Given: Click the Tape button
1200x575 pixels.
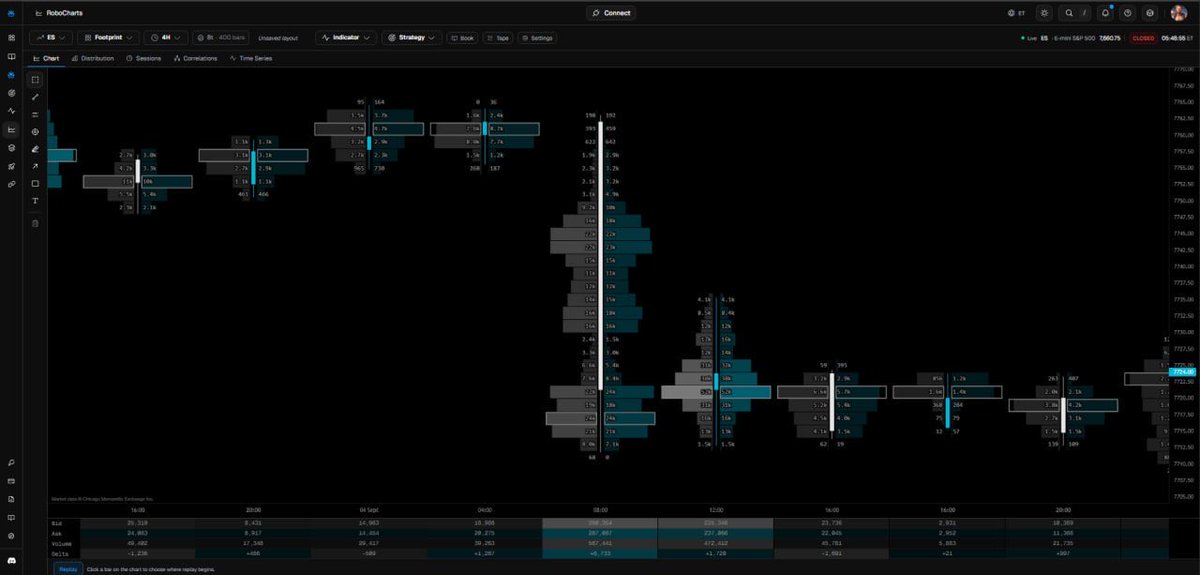Looking at the screenshot, I should pos(498,38).
